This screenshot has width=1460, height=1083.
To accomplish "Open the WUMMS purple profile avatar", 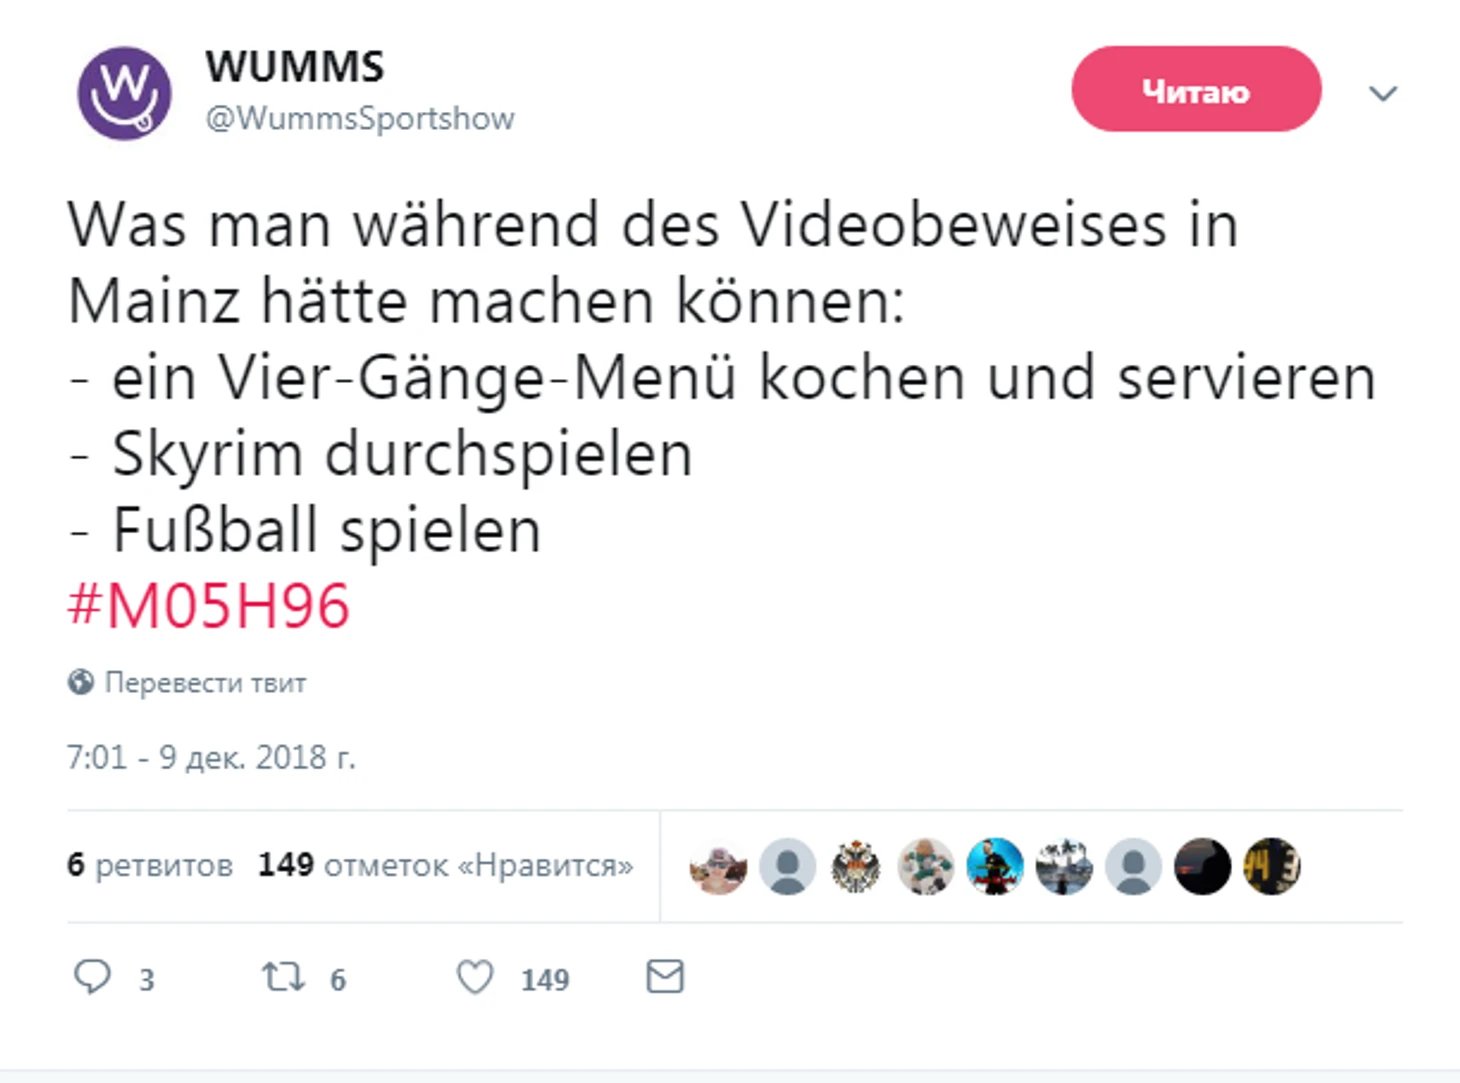I will (124, 93).
